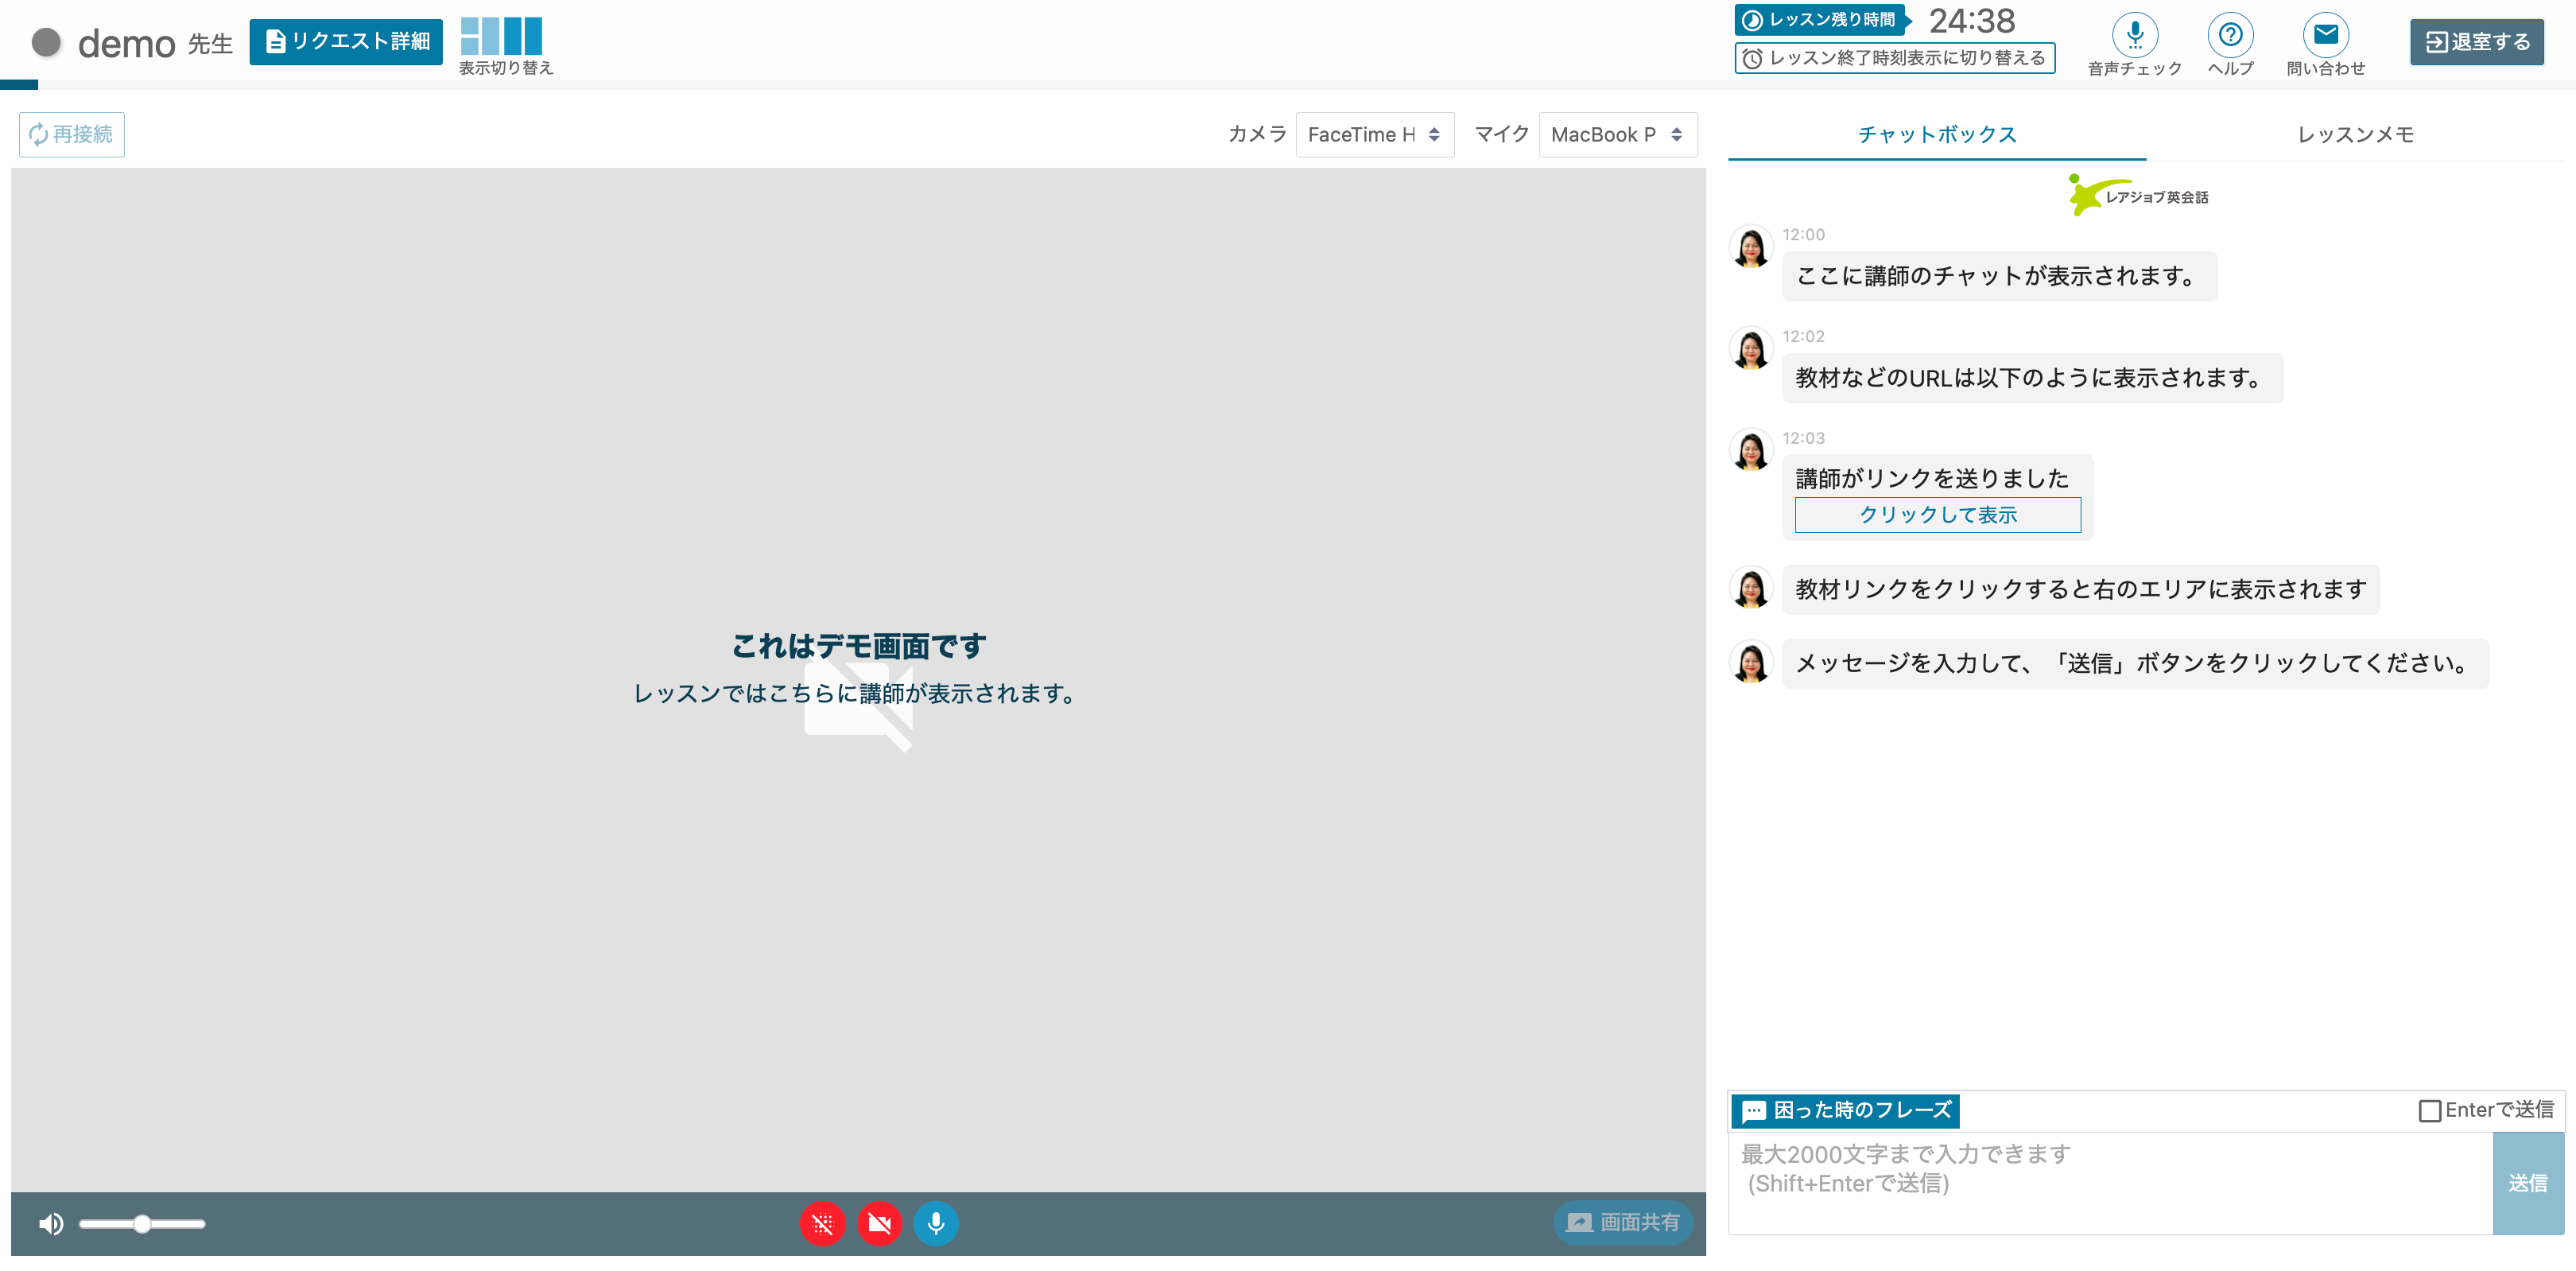Toggle the background blur red button
This screenshot has height=1271, width=2576.
pos(822,1223)
